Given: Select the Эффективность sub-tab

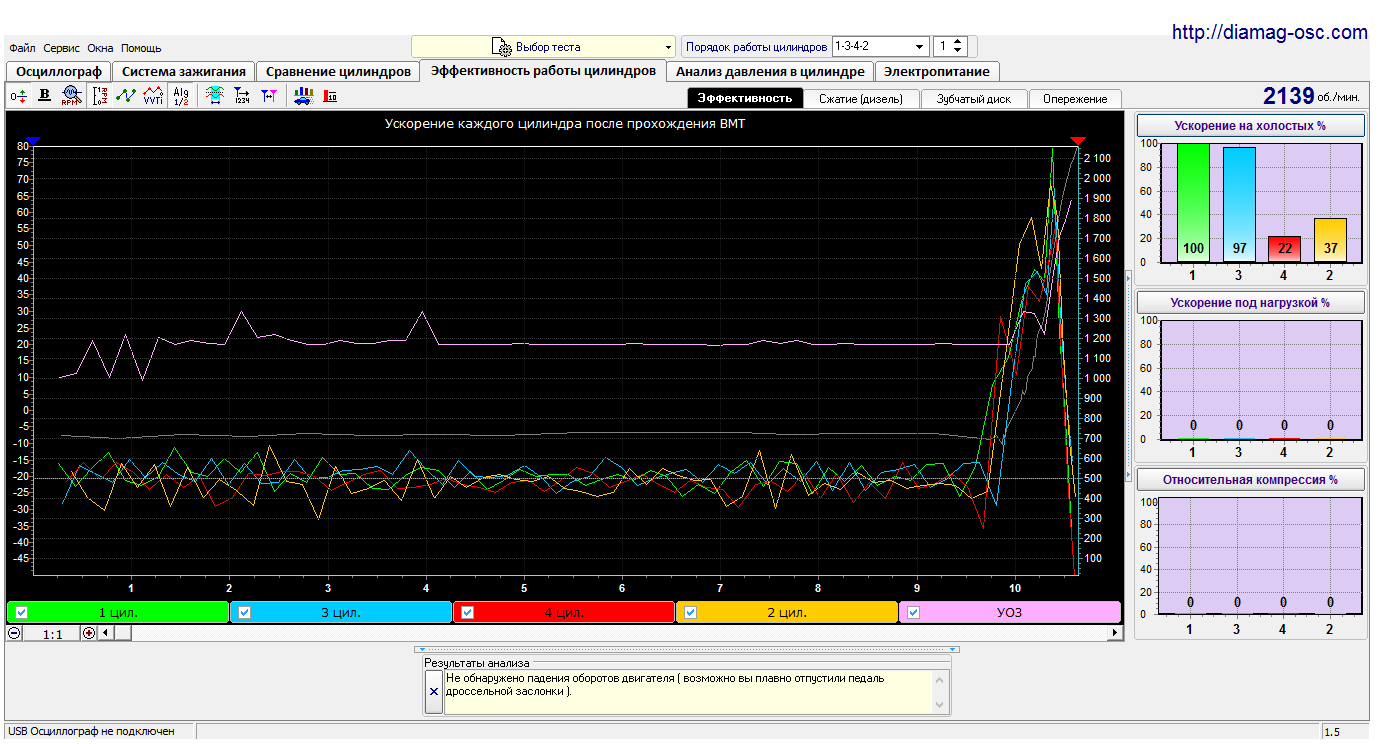Looking at the screenshot, I should pyautogui.click(x=745, y=98).
